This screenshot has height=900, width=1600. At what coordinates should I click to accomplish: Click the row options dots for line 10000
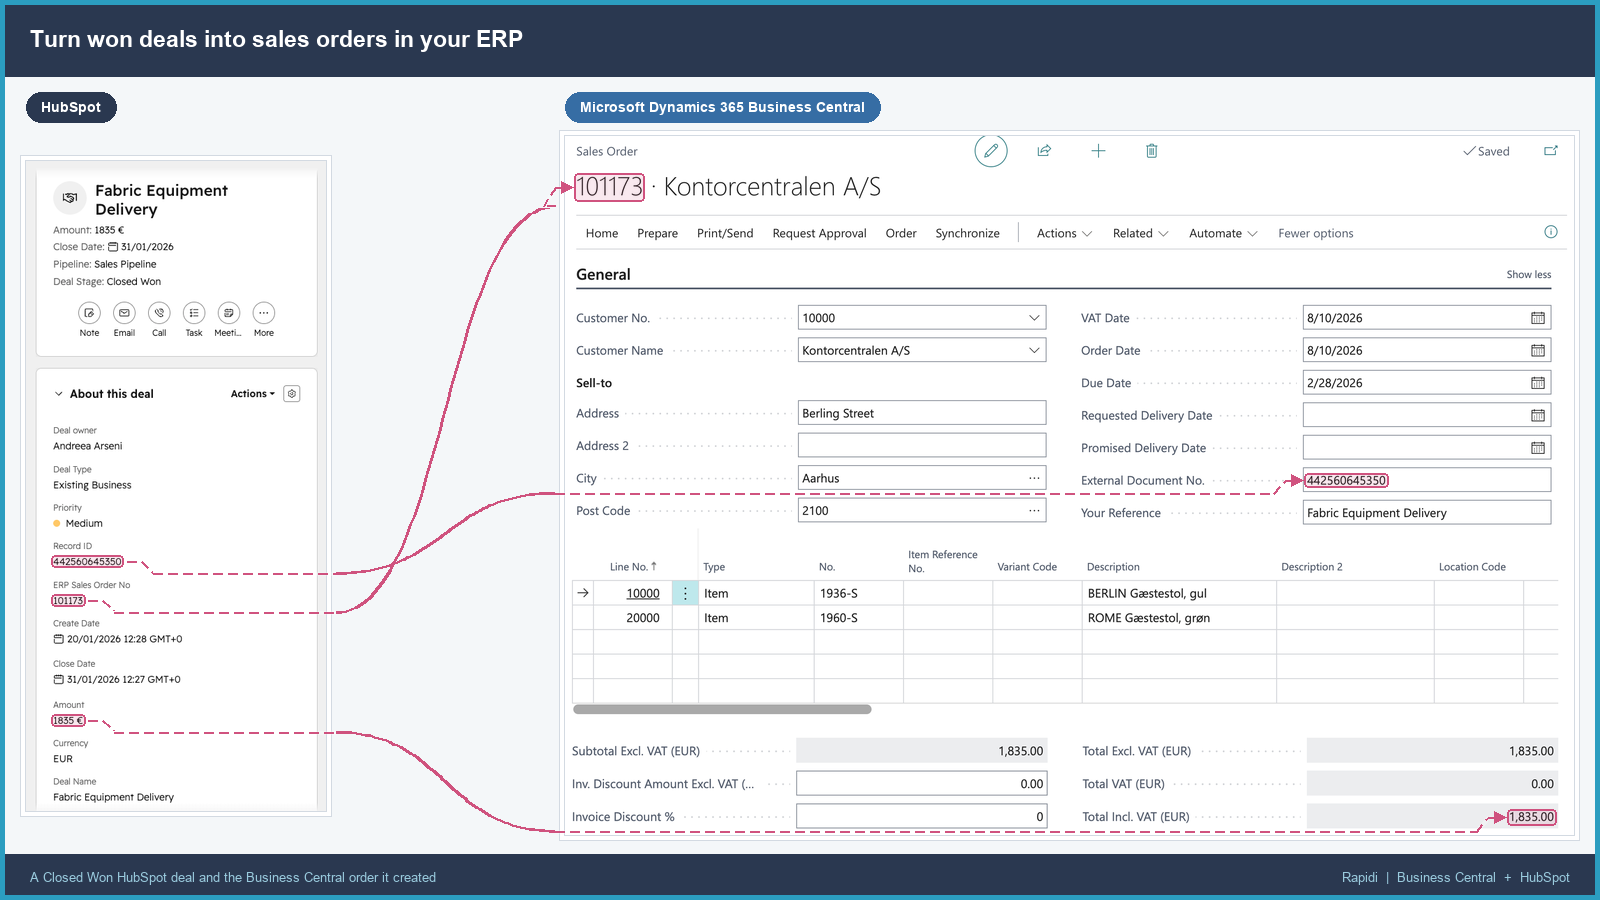coord(685,593)
